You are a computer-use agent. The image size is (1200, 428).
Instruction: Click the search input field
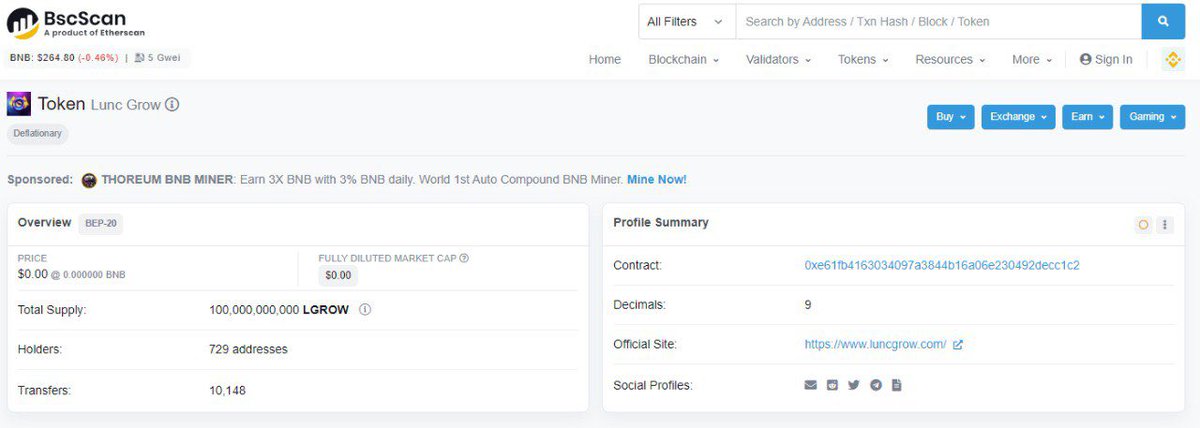tap(939, 21)
